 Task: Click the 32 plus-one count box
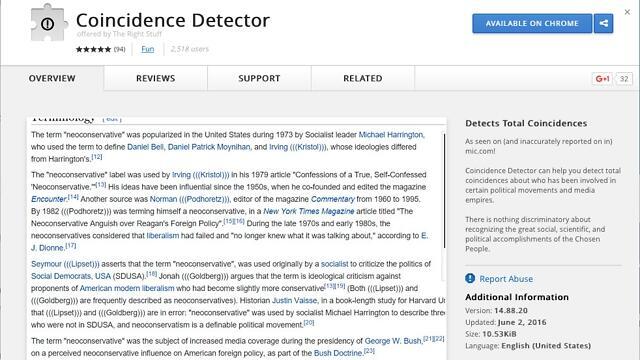(x=624, y=78)
